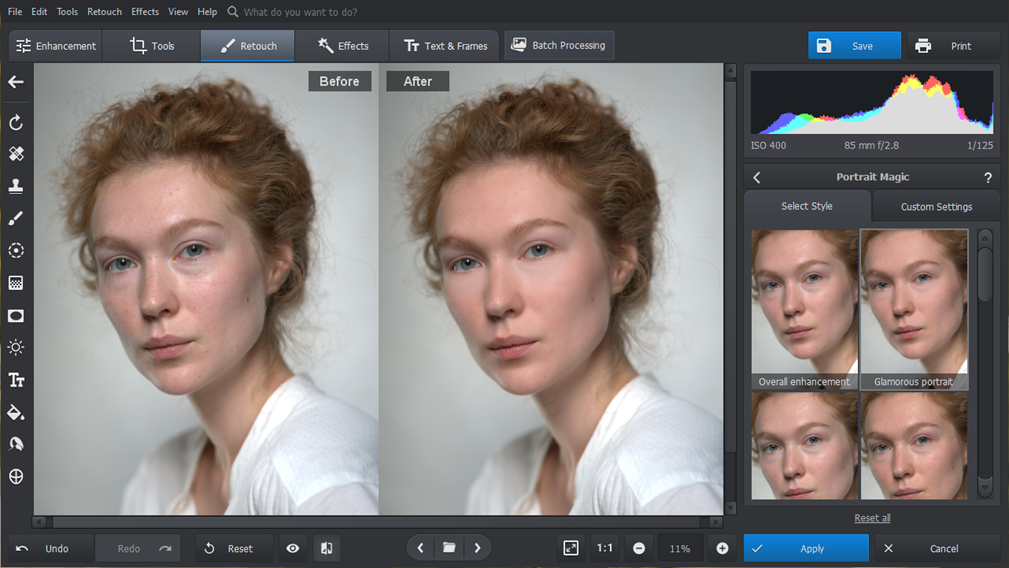The height and width of the screenshot is (568, 1009).
Task: Choose the paint brush tool in sidebar
Action: pyautogui.click(x=16, y=218)
